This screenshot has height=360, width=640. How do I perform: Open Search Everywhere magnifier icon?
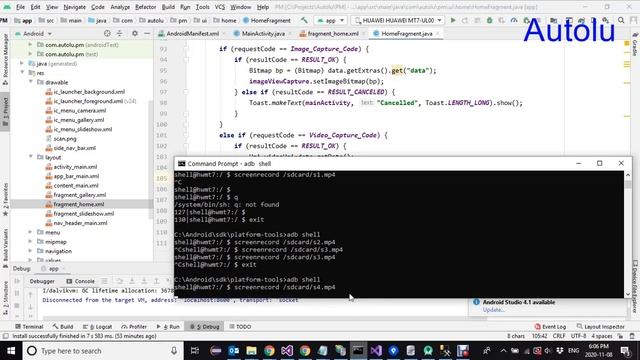tap(621, 20)
